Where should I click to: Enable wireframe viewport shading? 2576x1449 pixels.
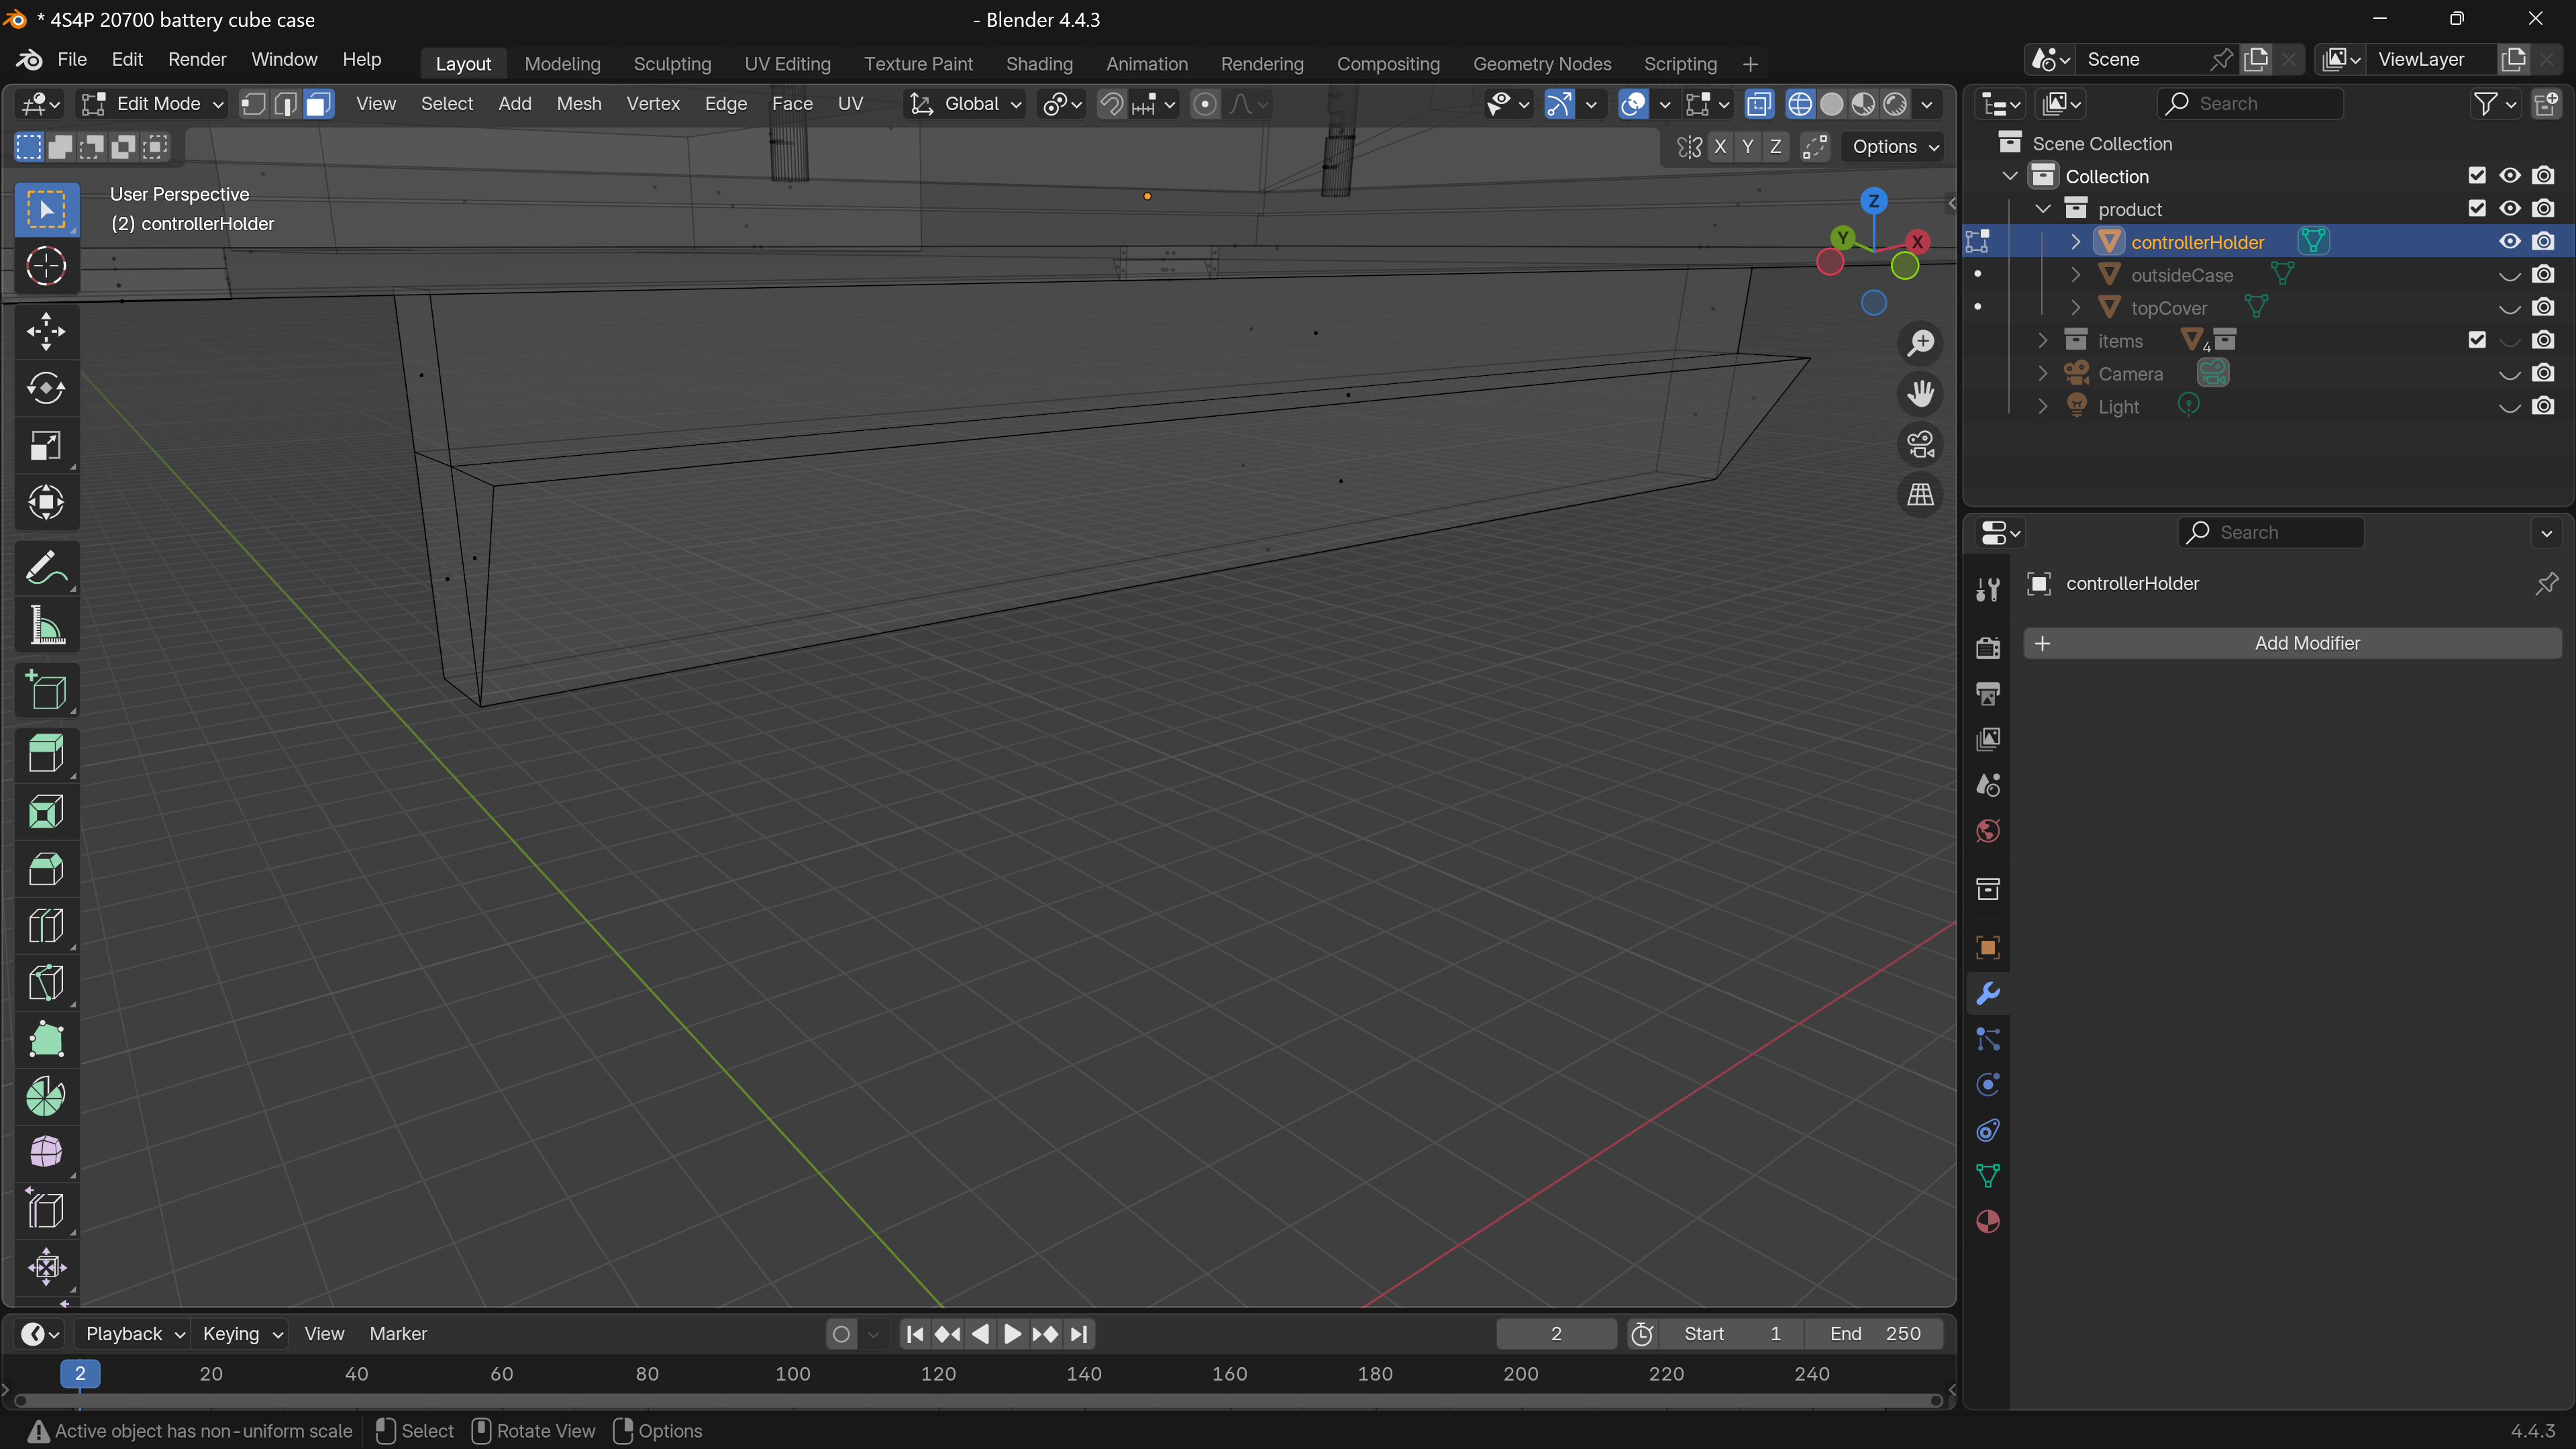click(1799, 104)
